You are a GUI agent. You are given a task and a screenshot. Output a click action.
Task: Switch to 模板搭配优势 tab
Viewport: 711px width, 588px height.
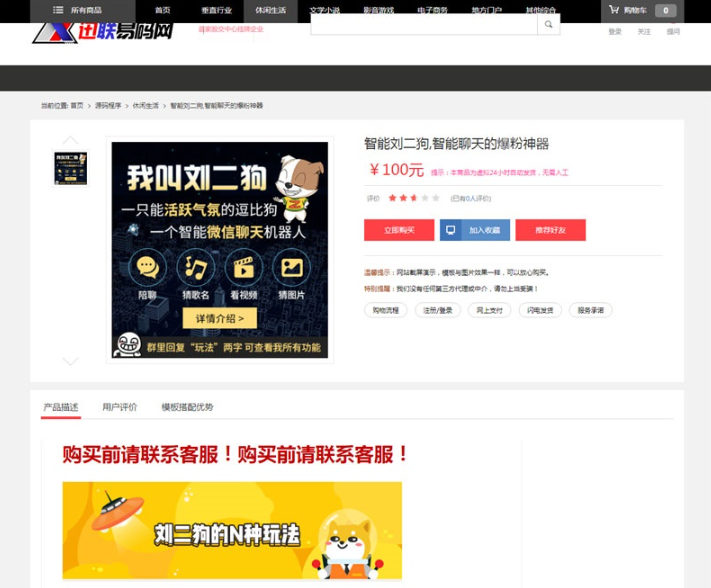click(187, 407)
